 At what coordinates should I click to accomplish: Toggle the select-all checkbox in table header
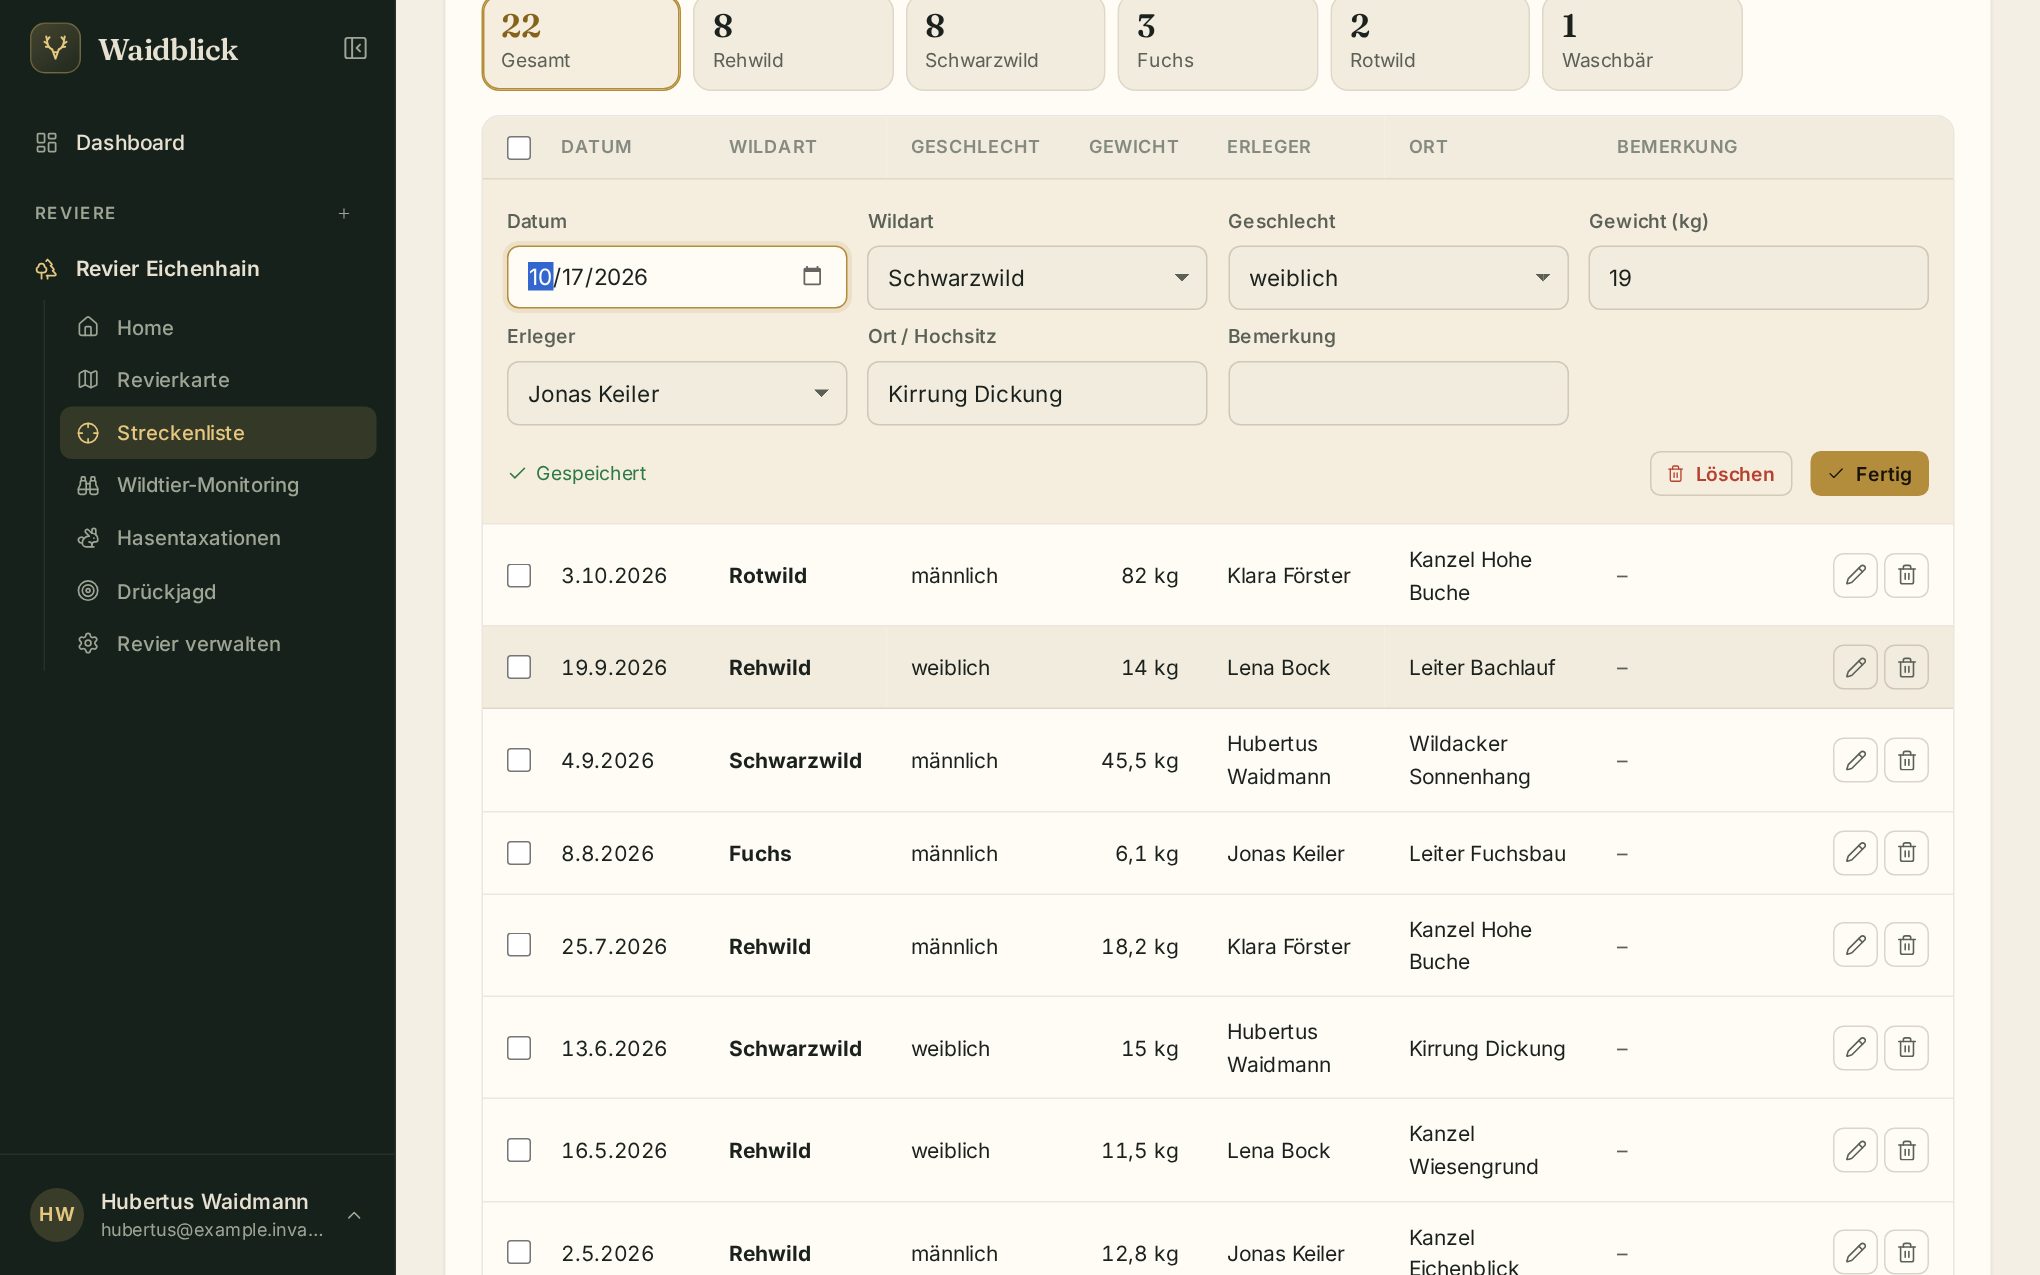click(x=519, y=148)
